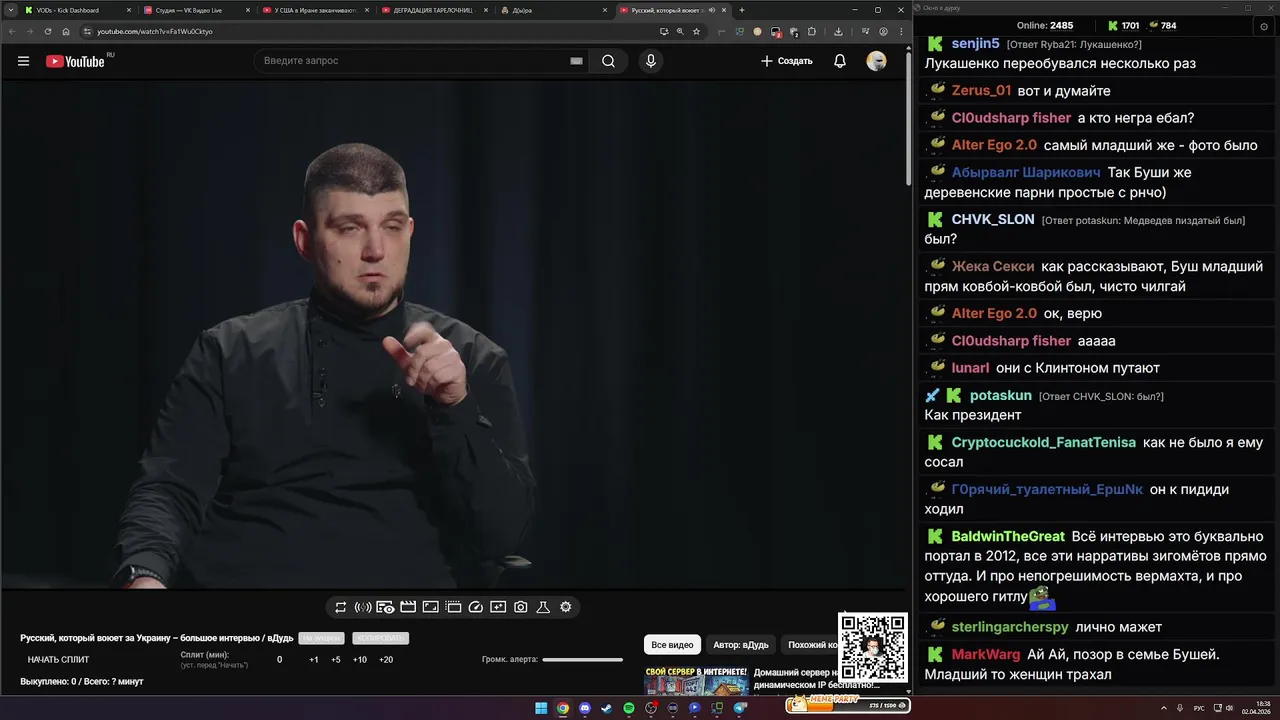The width and height of the screenshot is (1280, 720).
Task: Click username senjin5 in chat
Action: click(975, 44)
